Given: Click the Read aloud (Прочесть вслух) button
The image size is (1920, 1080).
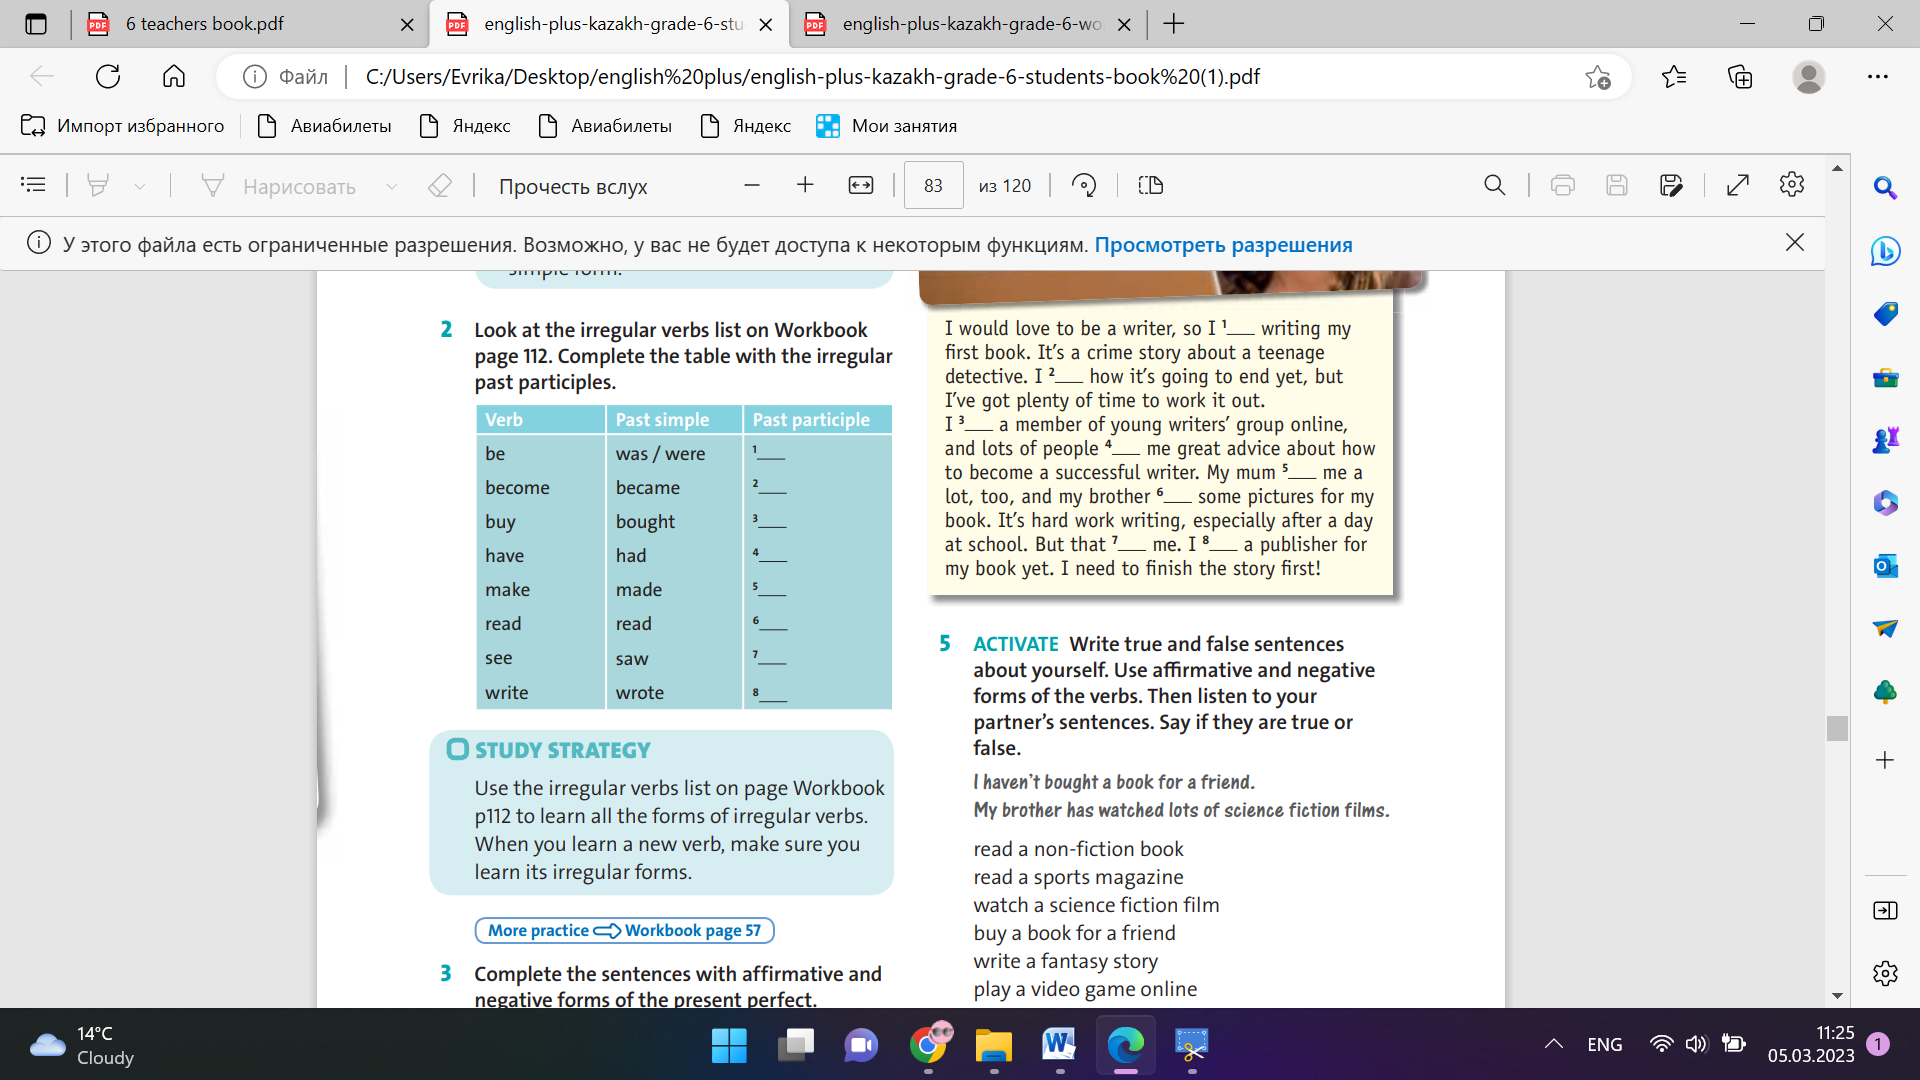Looking at the screenshot, I should pyautogui.click(x=573, y=186).
